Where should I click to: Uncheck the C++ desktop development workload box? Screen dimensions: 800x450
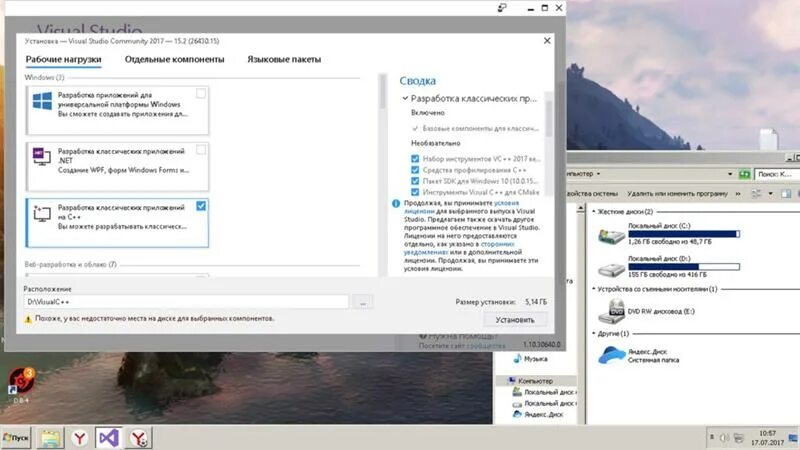pyautogui.click(x=201, y=206)
